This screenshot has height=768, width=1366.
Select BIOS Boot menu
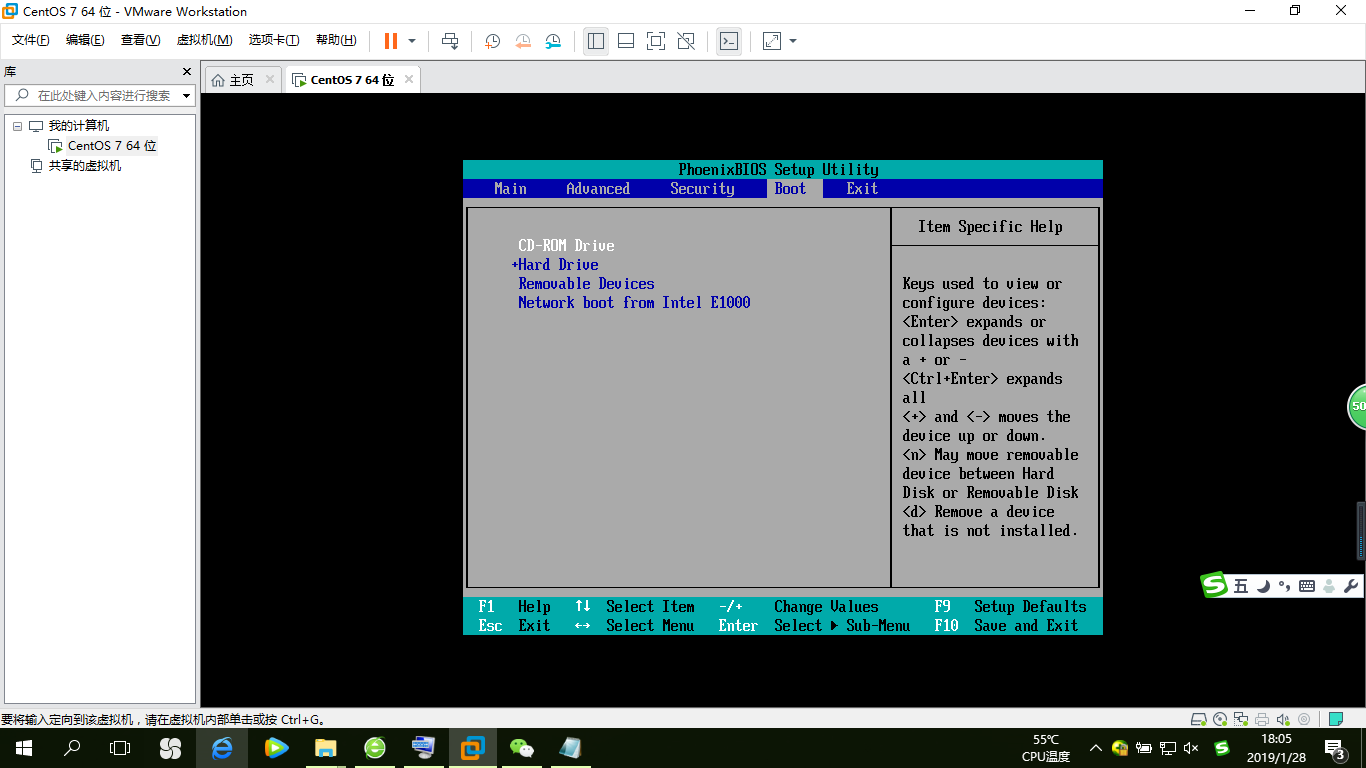[x=790, y=189]
